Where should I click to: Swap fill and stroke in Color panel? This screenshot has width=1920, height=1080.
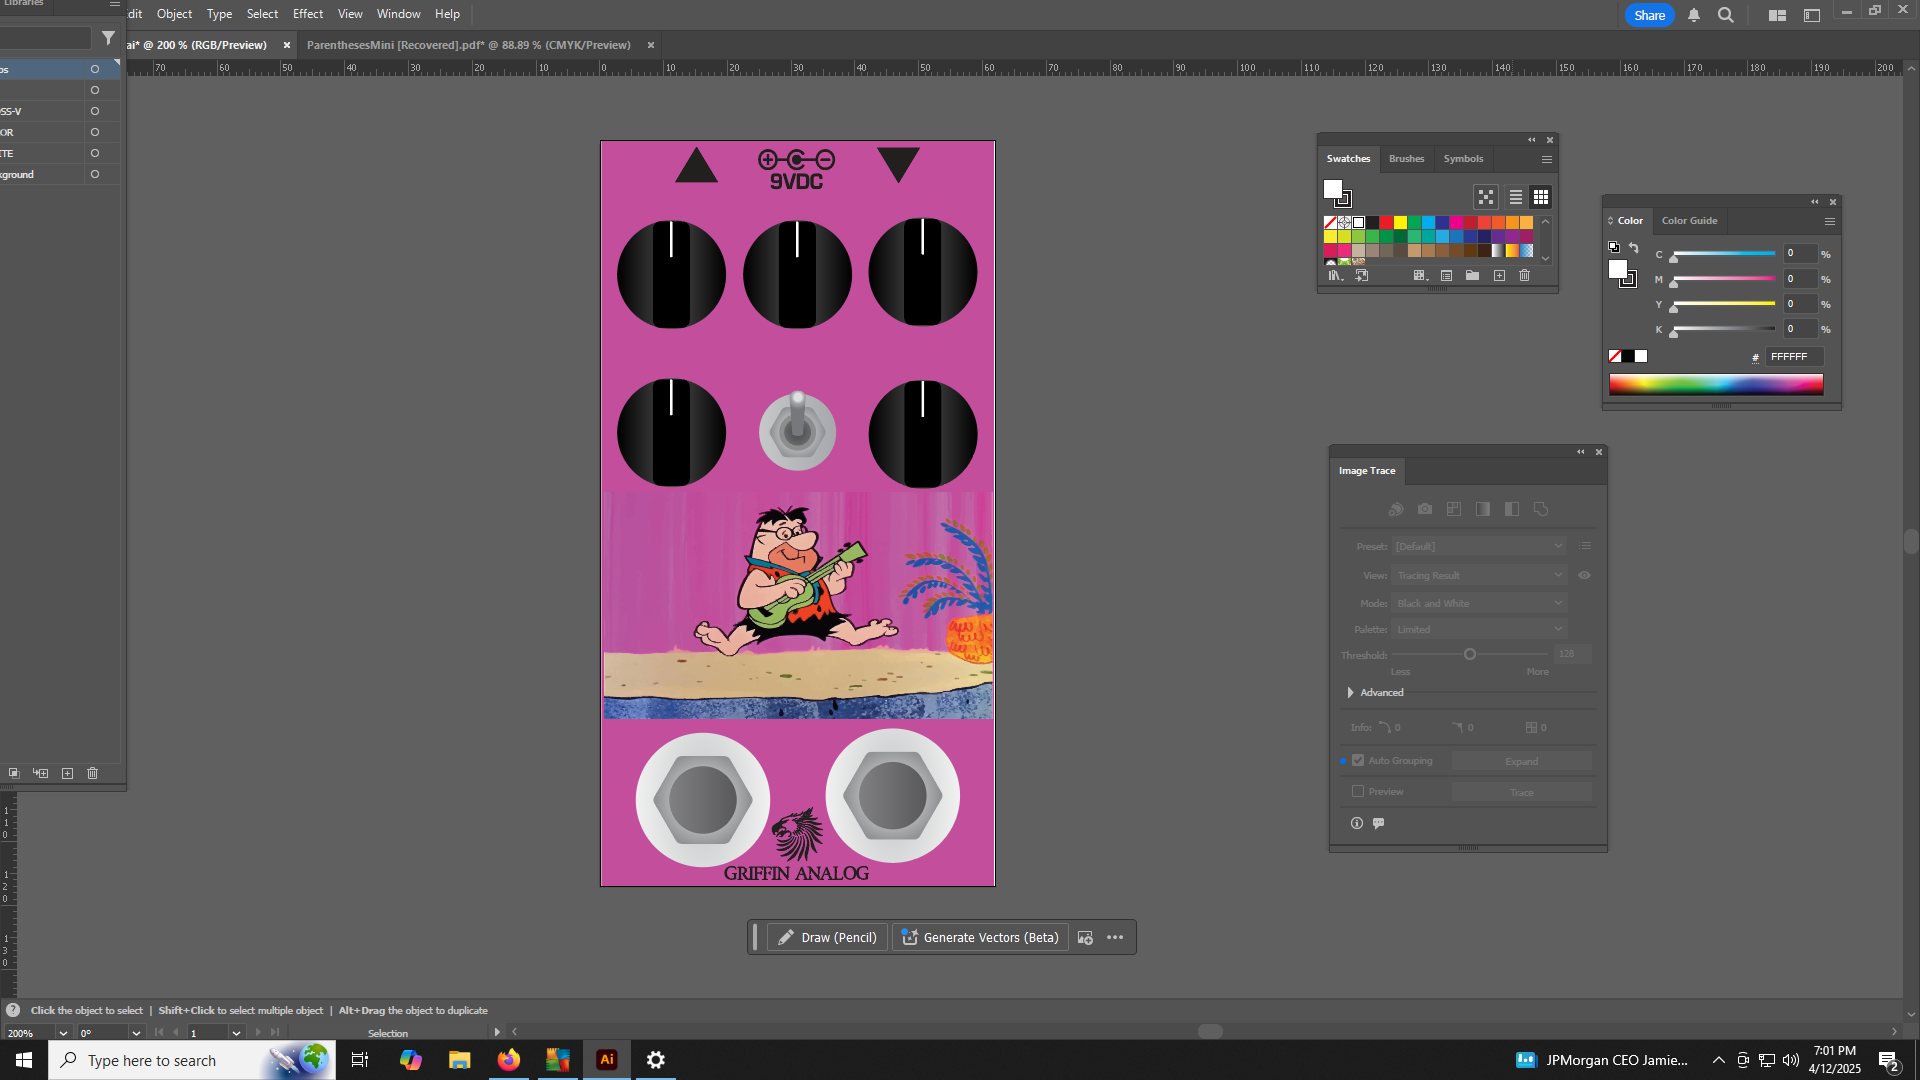[x=1634, y=247]
